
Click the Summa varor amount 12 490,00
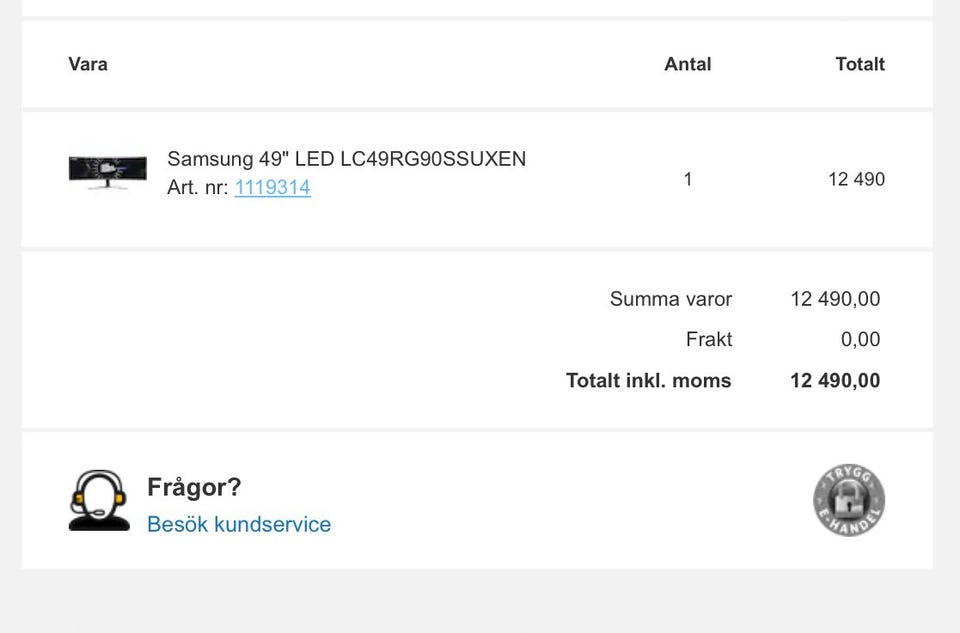[x=835, y=299]
